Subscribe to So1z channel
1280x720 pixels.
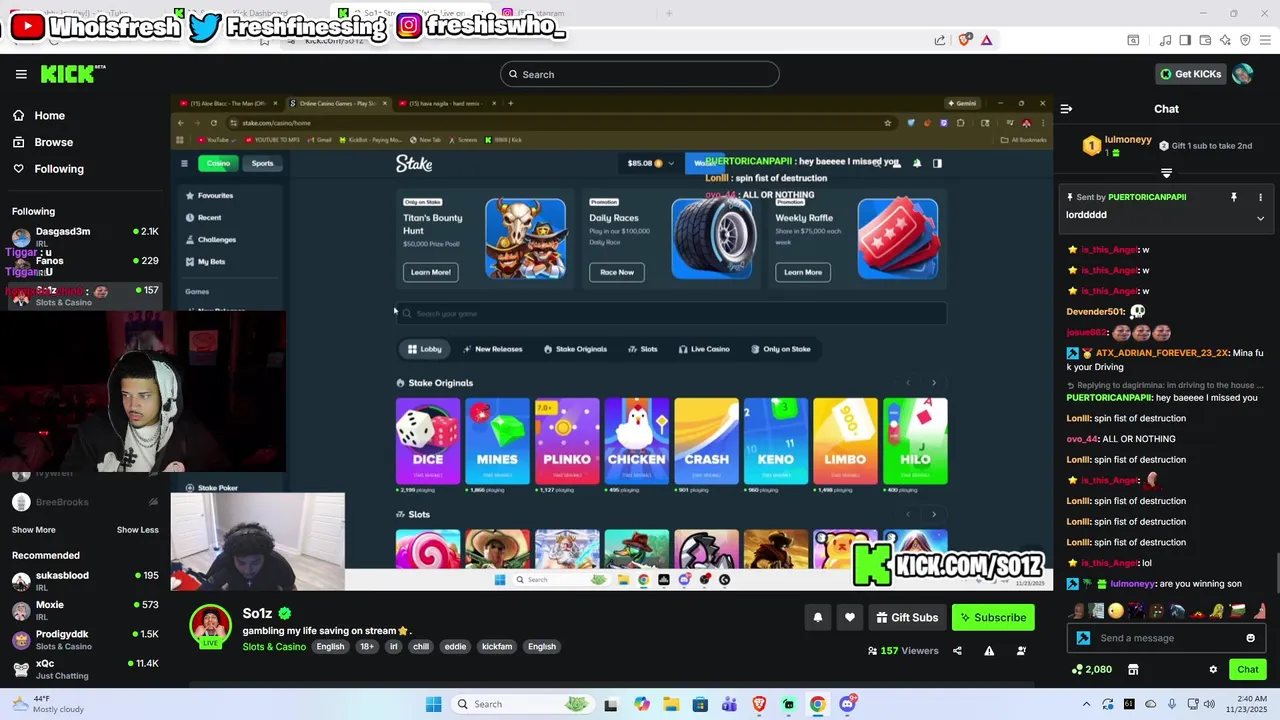point(993,618)
